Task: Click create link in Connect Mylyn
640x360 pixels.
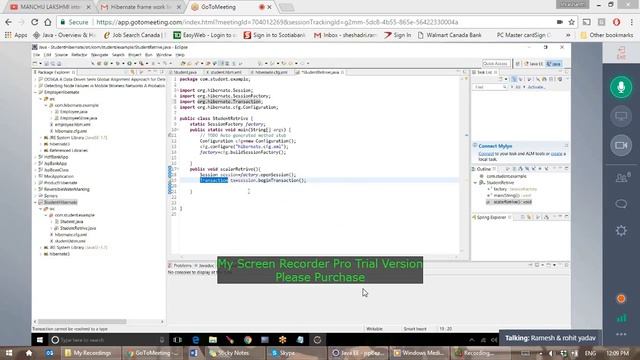Action: pos(556,154)
